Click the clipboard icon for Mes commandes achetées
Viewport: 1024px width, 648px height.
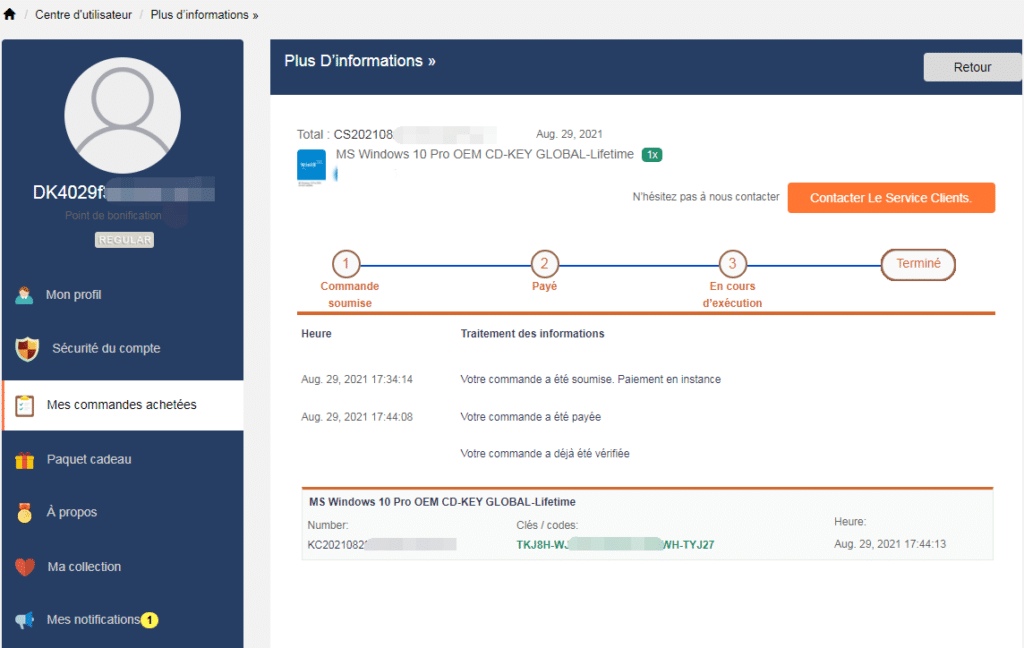[x=24, y=406]
